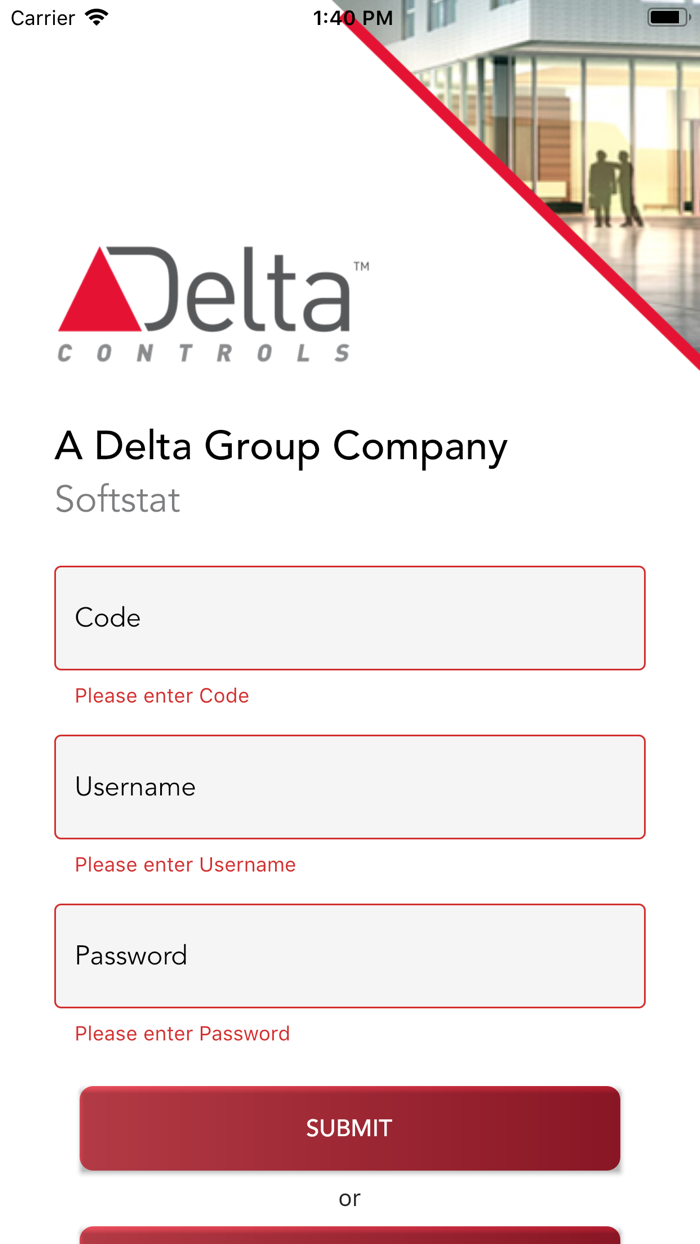This screenshot has width=700, height=1244.
Task: Focus the Password input field
Action: 350,956
